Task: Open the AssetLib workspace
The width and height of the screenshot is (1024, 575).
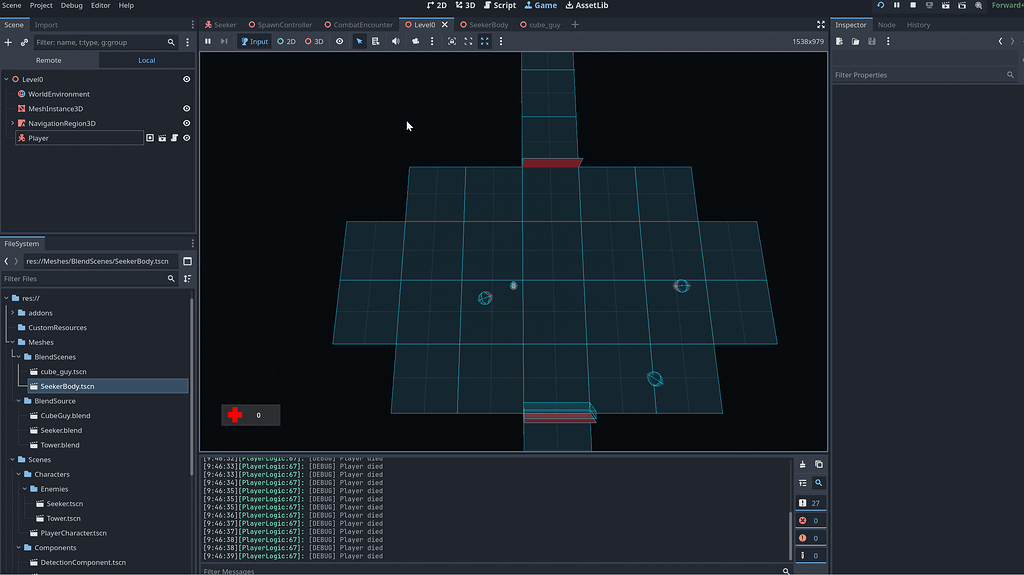Action: [x=586, y=5]
